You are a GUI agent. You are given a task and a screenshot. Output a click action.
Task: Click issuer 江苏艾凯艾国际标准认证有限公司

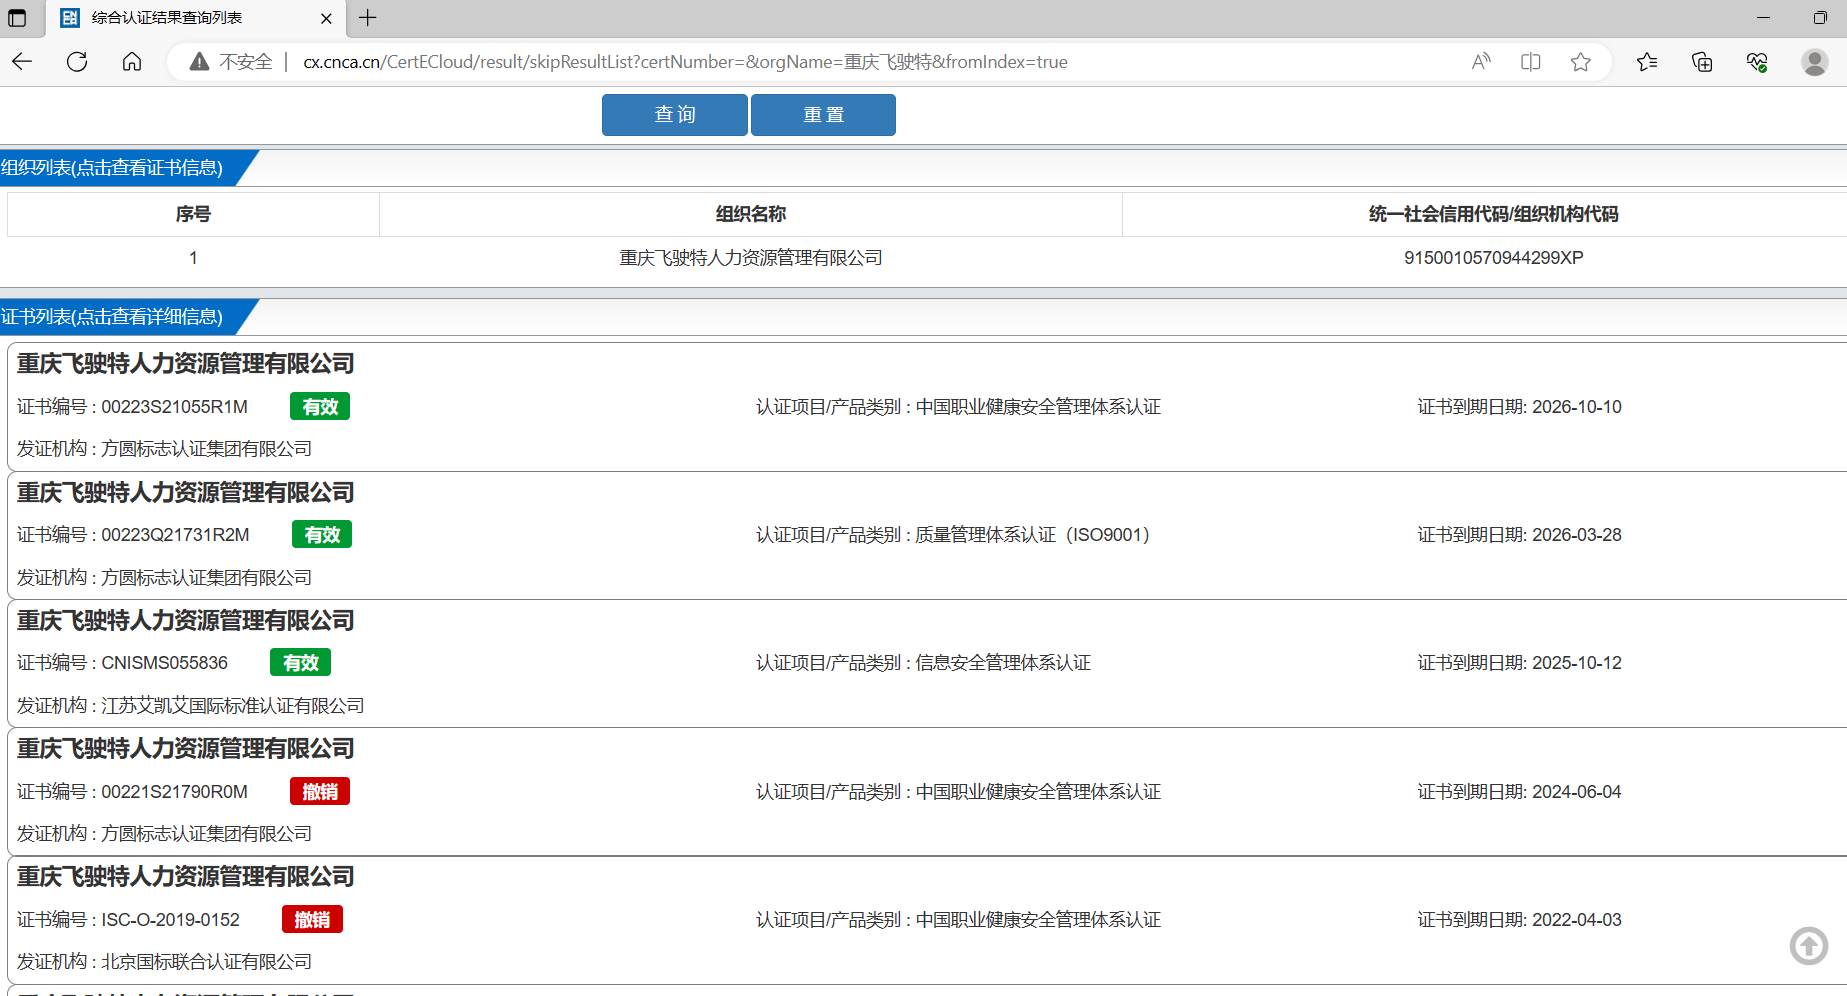232,706
